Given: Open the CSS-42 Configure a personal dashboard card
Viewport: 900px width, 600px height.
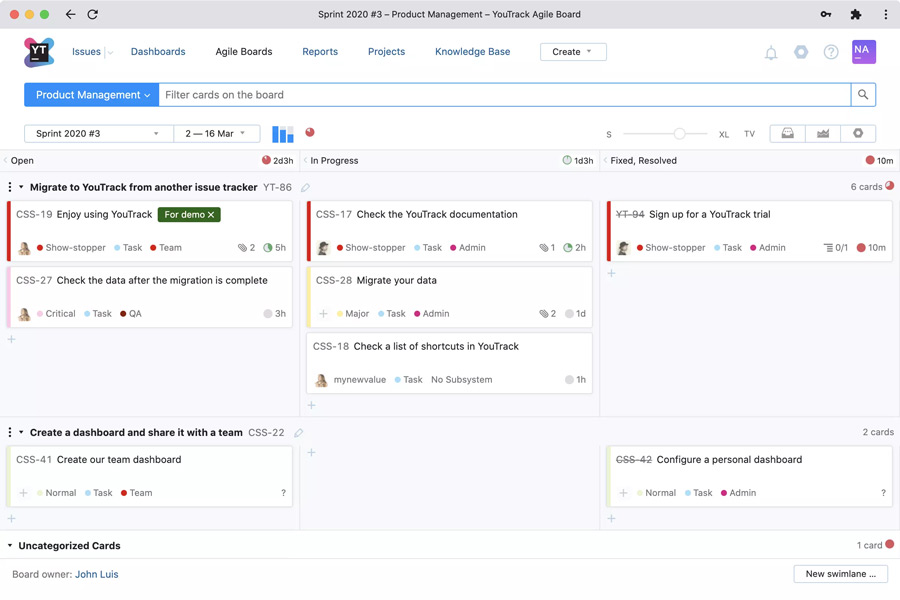Looking at the screenshot, I should point(749,477).
